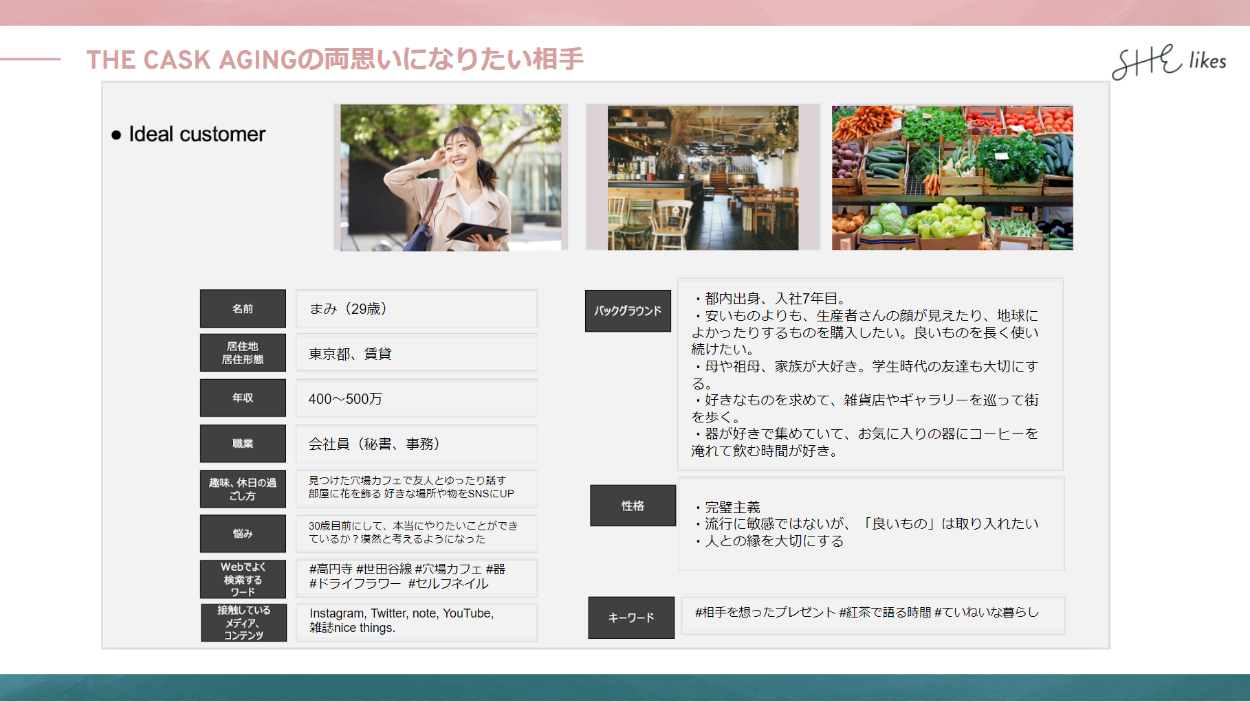The width and height of the screenshot is (1250, 702).
Task: Select the 会社員（秘書、事務） occupation field
Action: 417,443
